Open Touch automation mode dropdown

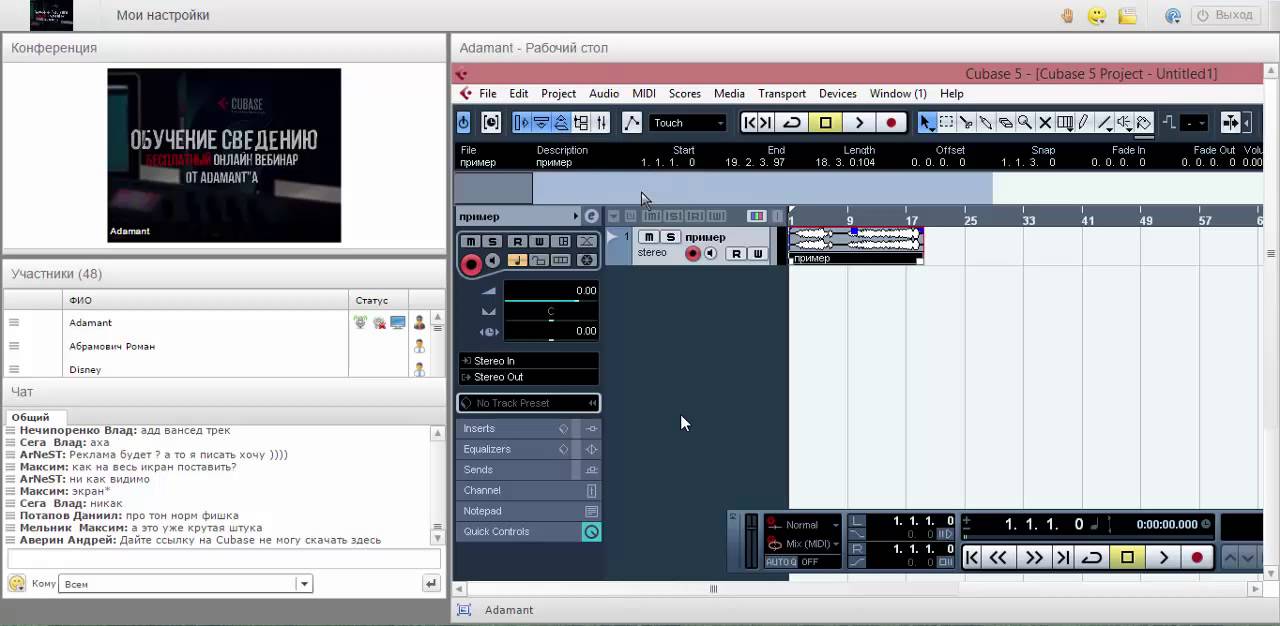pos(688,123)
